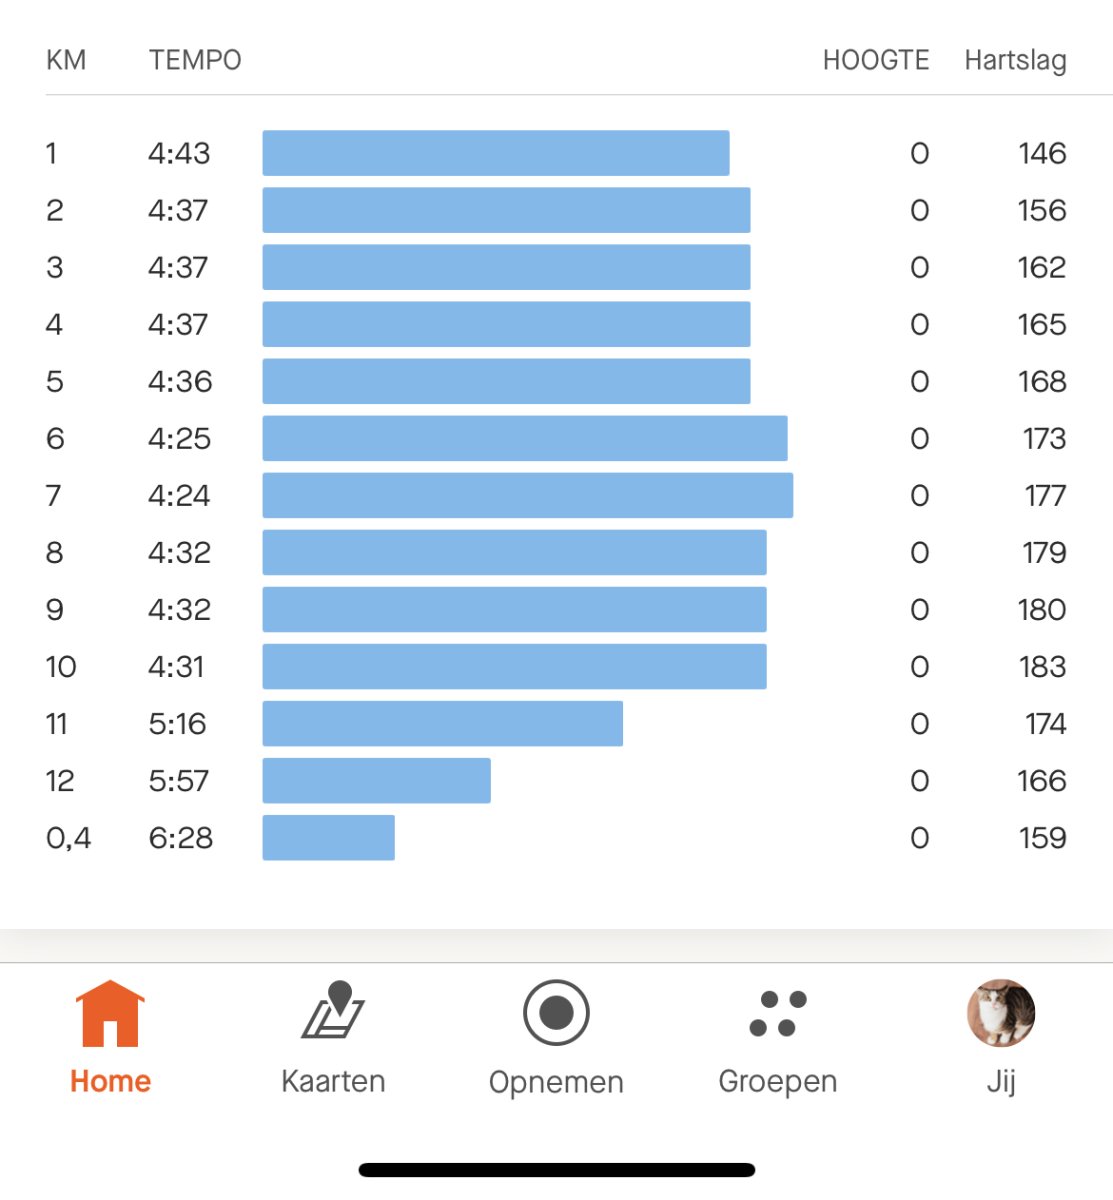Tap the pace bar for kilometer 7

(527, 495)
